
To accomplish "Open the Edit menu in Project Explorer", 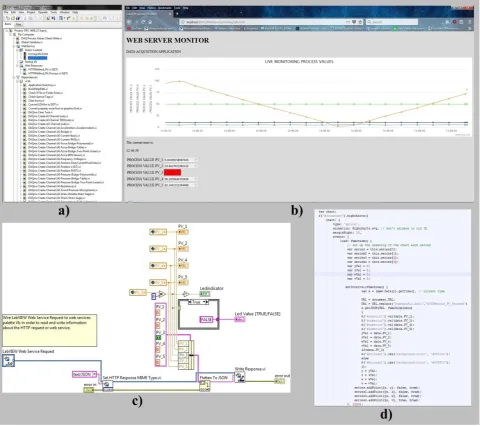I will point(13,12).
